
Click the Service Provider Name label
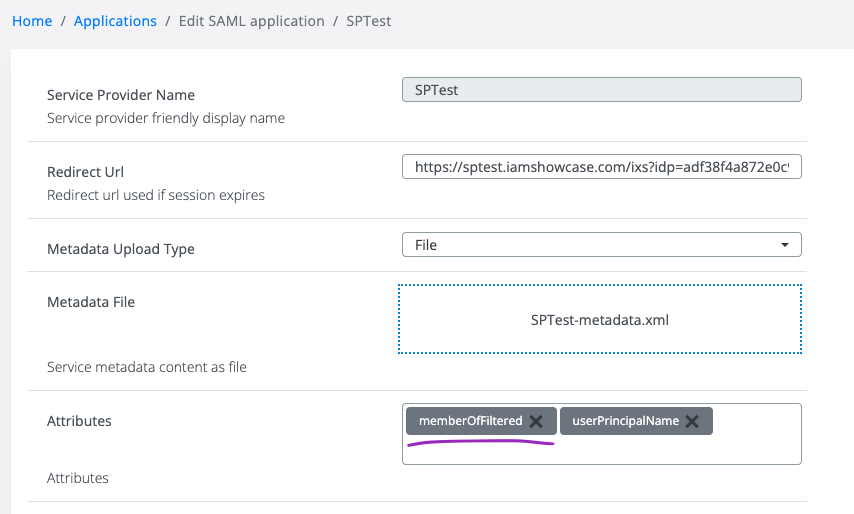tap(121, 95)
